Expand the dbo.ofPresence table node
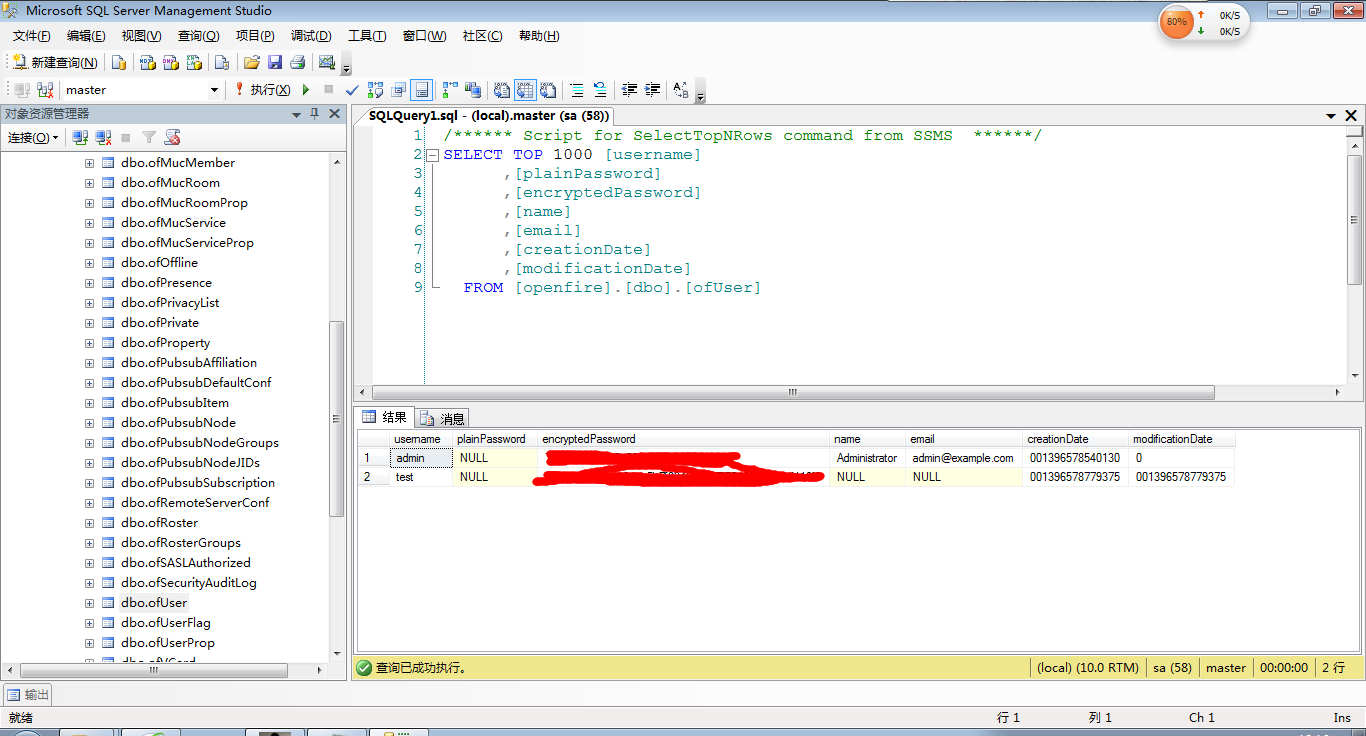 tap(89, 283)
